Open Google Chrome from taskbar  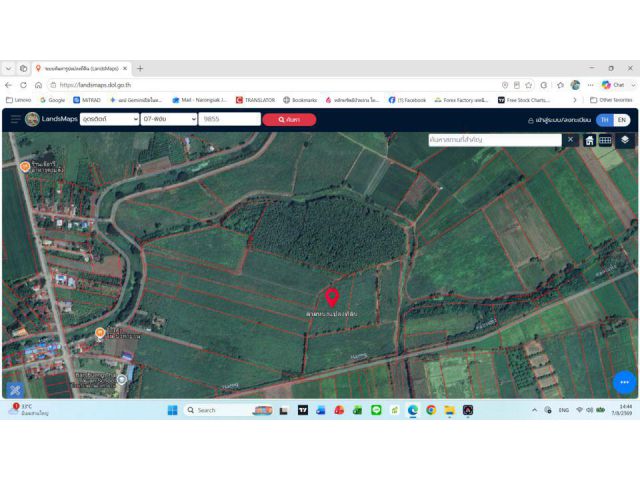click(431, 410)
